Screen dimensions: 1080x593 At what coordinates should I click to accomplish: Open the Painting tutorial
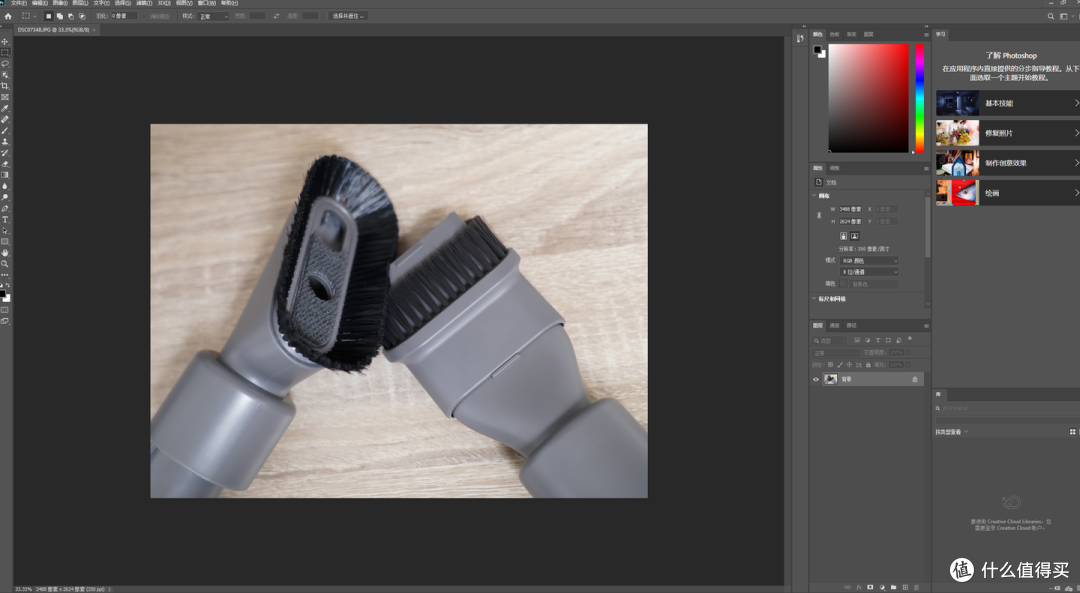(1007, 193)
